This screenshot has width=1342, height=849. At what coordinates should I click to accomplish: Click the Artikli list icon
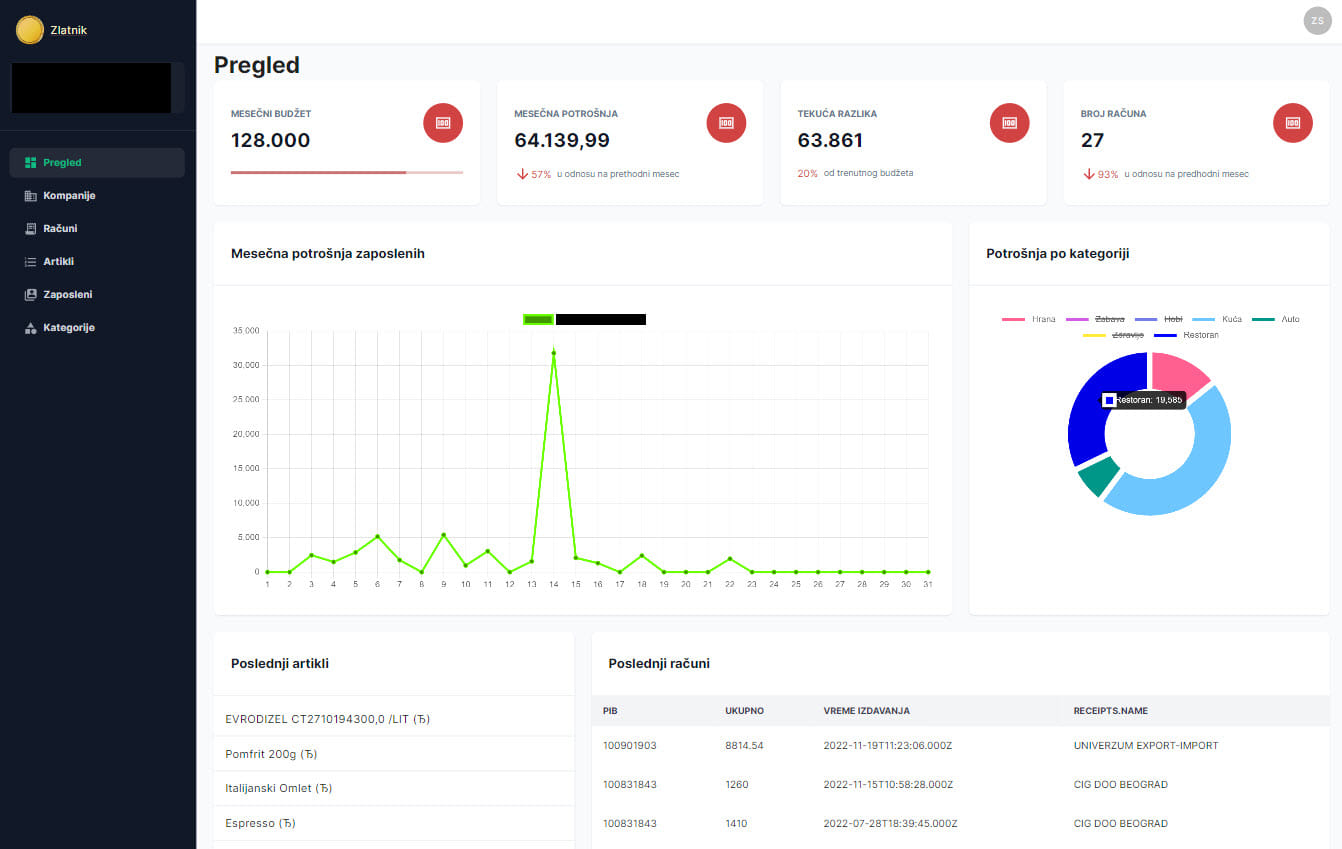[31, 262]
